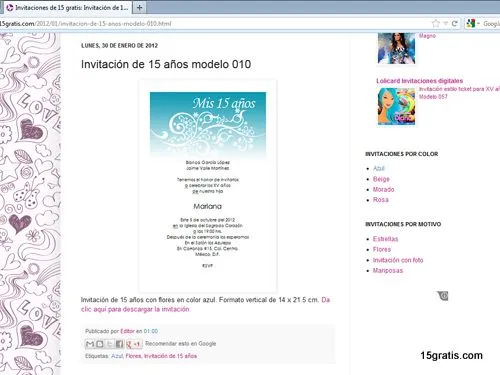This screenshot has height=375, width=500.
Task: Open the 'Flores' label under Etiquetas
Action: coord(133,356)
